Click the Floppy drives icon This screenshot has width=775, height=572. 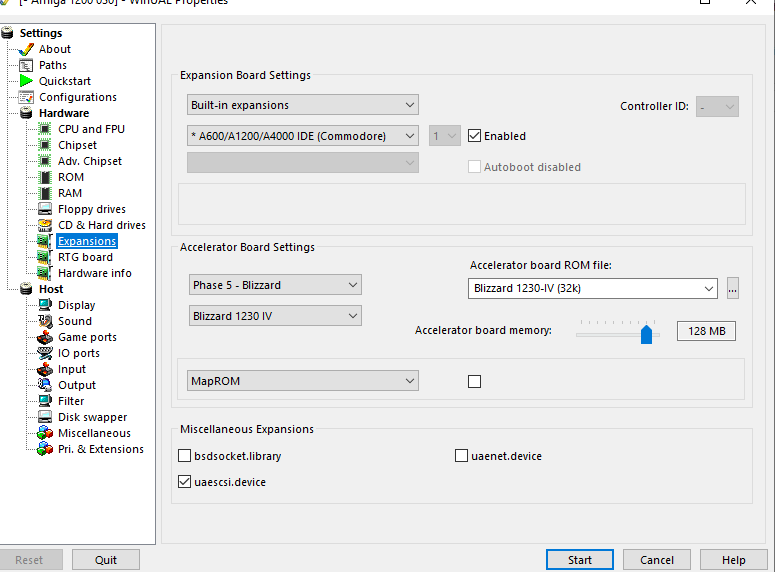tap(44, 209)
